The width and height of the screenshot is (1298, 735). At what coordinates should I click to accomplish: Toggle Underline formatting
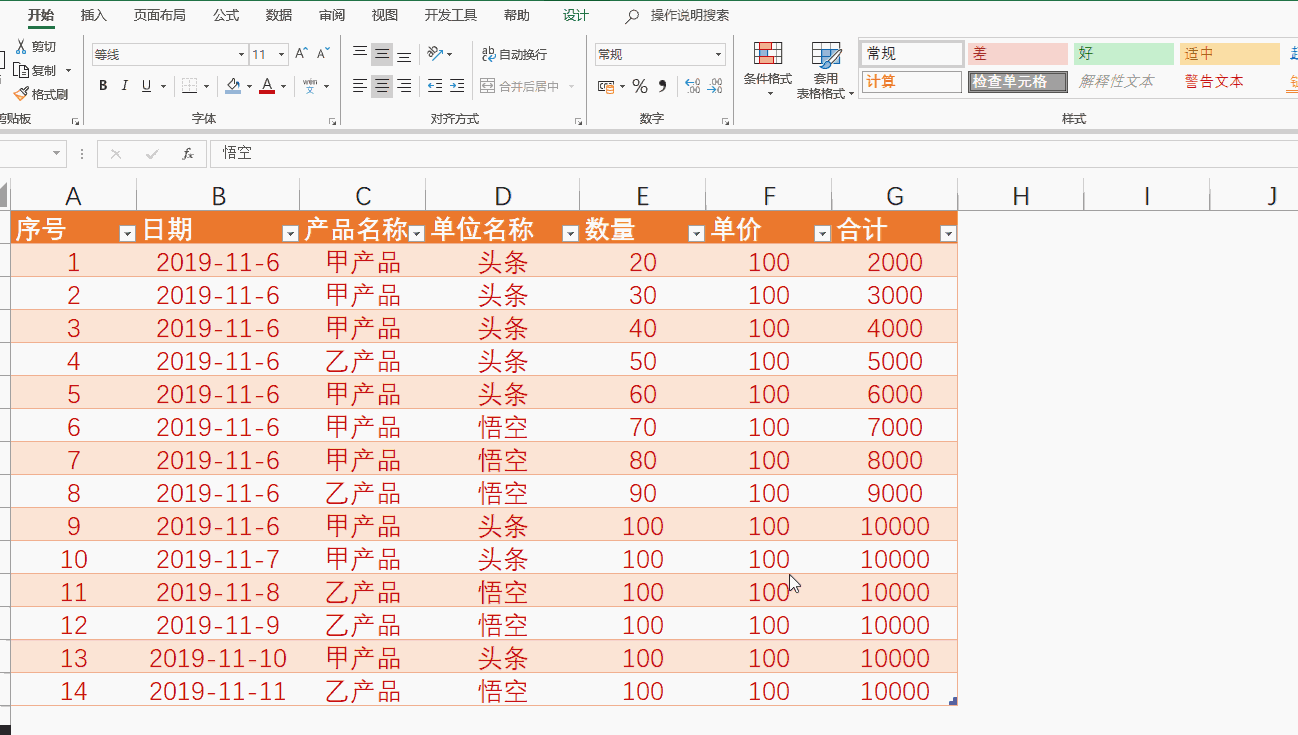pyautogui.click(x=146, y=86)
